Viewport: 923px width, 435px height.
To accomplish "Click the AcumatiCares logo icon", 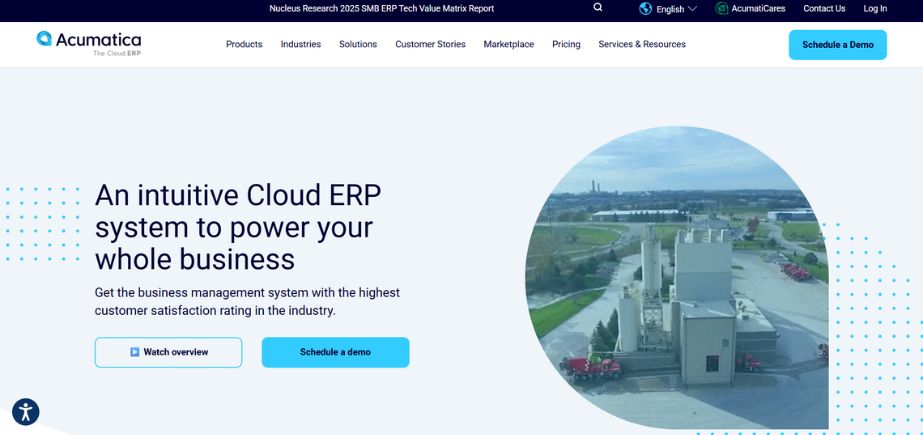I will pos(722,9).
